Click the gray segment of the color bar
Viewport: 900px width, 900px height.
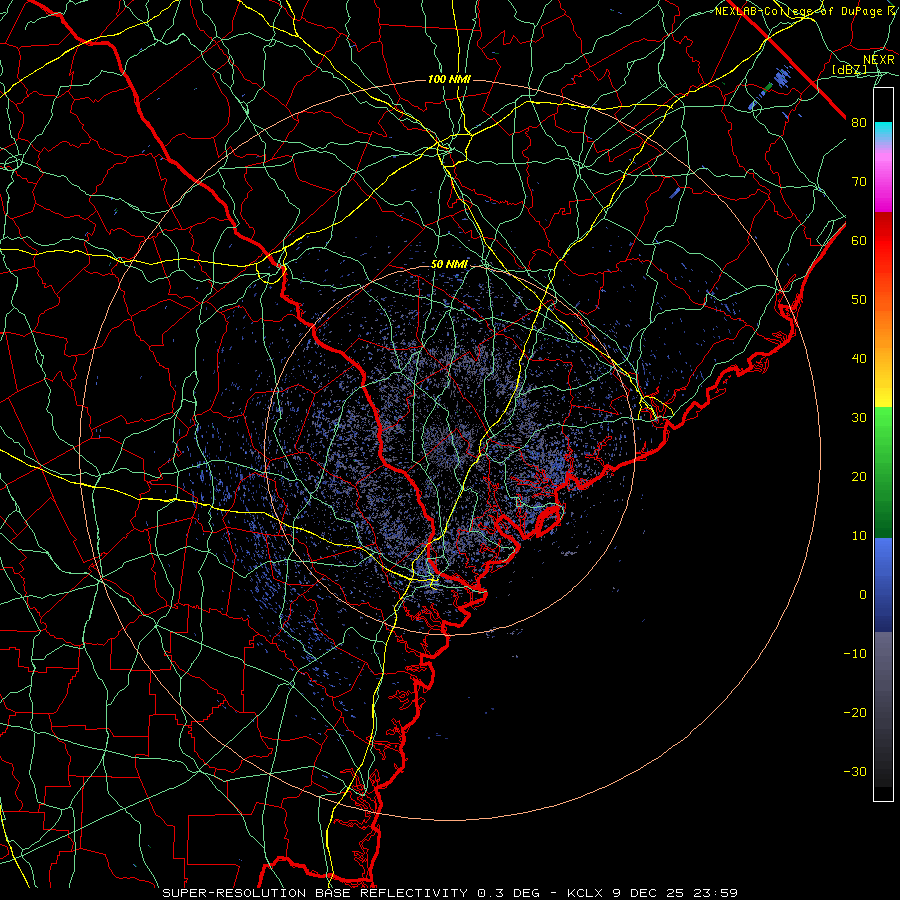click(883, 709)
